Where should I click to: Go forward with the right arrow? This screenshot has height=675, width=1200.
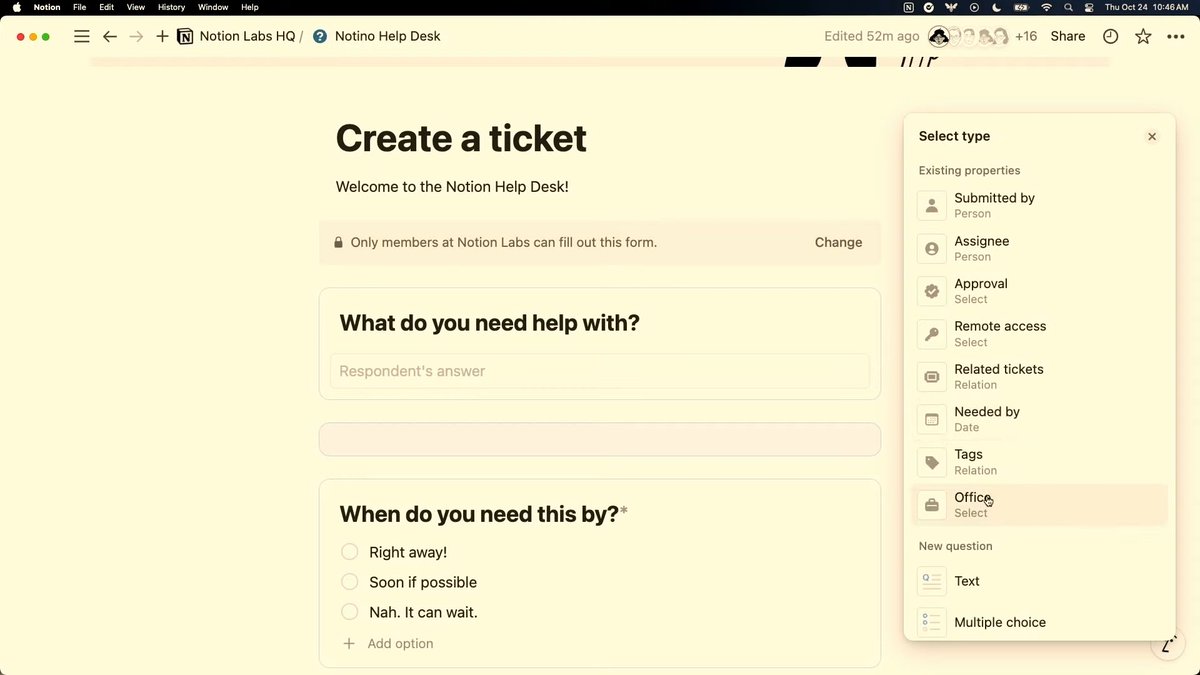(137, 36)
